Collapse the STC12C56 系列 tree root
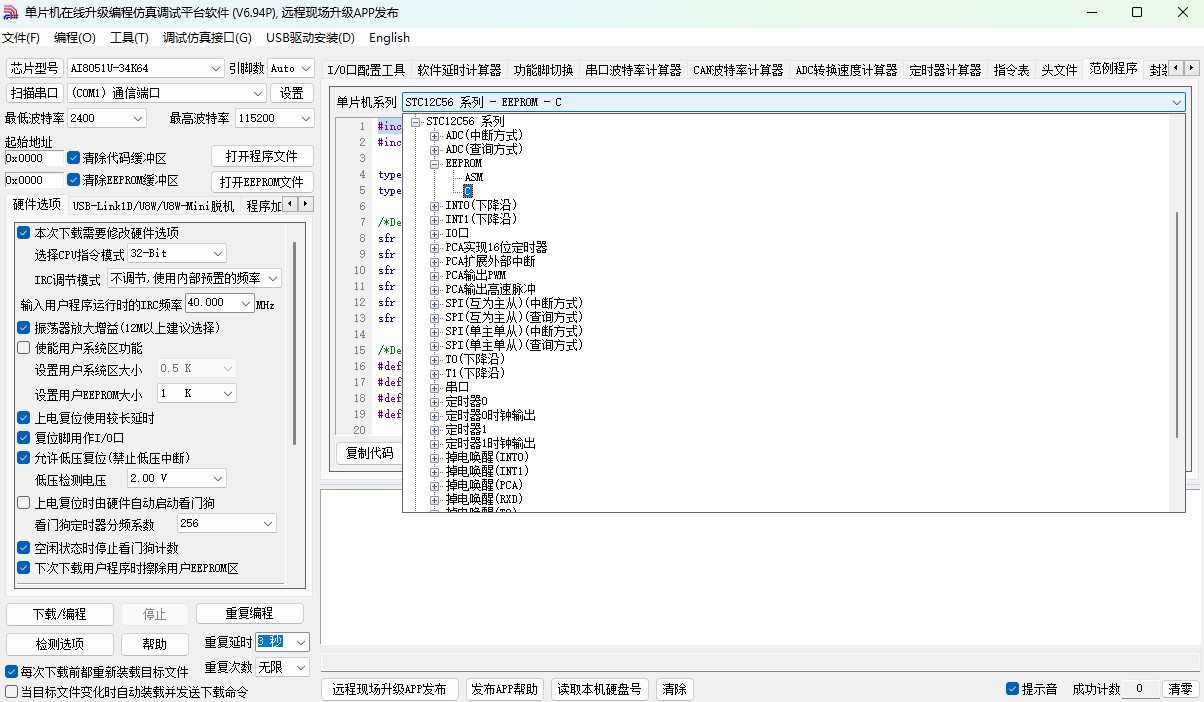This screenshot has height=702, width=1204. (415, 121)
